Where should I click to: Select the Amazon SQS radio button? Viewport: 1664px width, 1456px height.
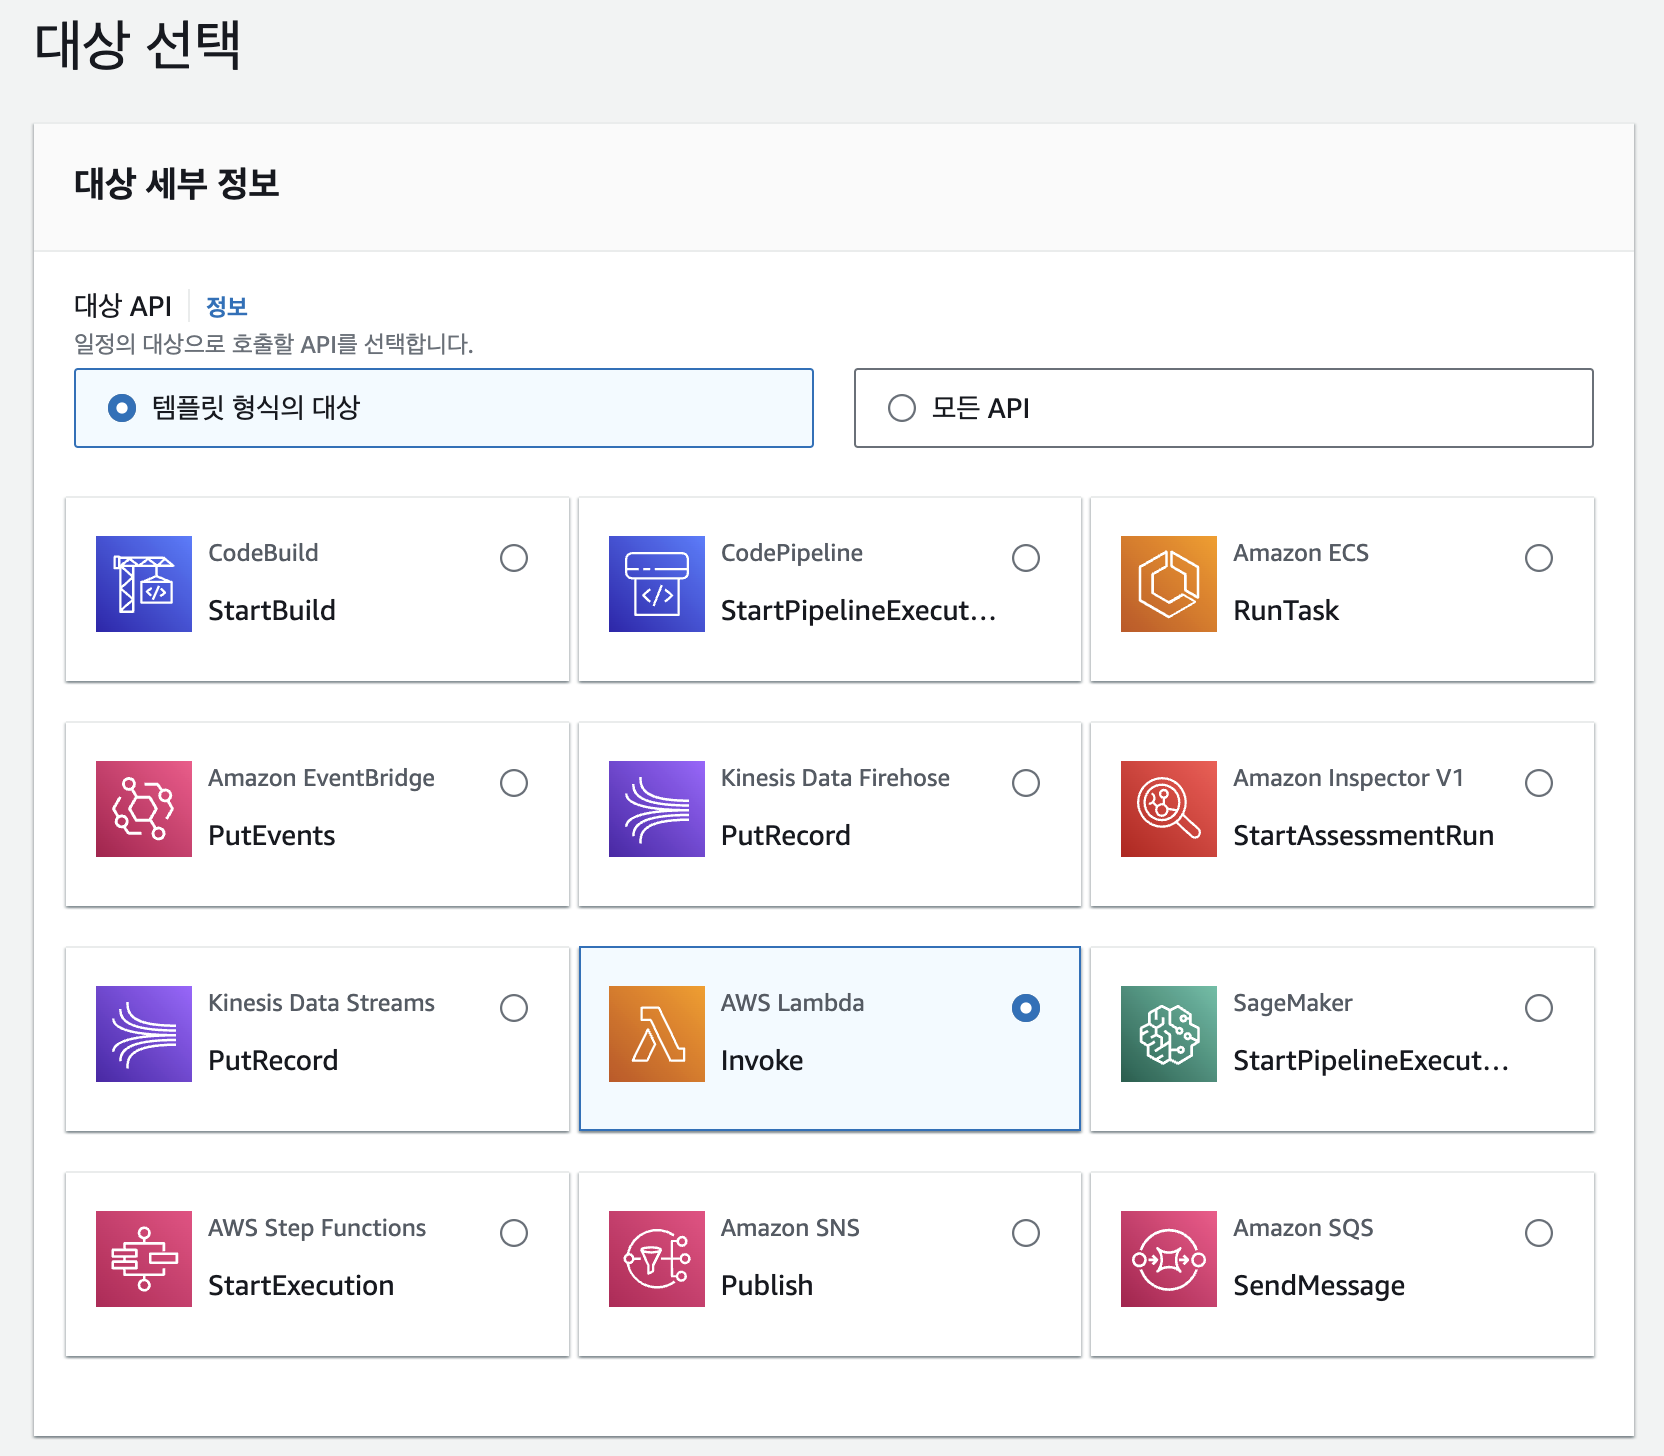point(1539,1233)
